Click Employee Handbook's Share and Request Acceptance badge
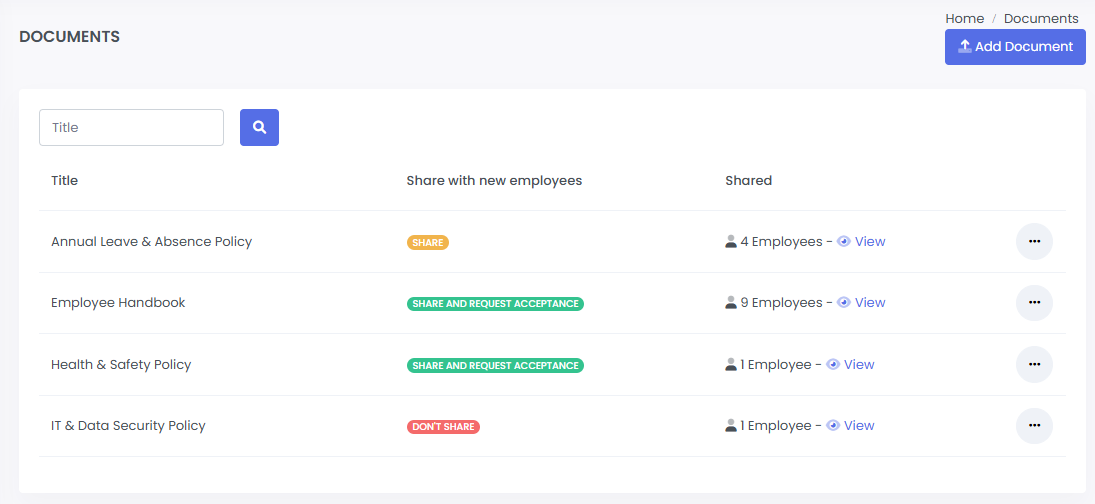Screen dimensions: 1095x504 495,304
